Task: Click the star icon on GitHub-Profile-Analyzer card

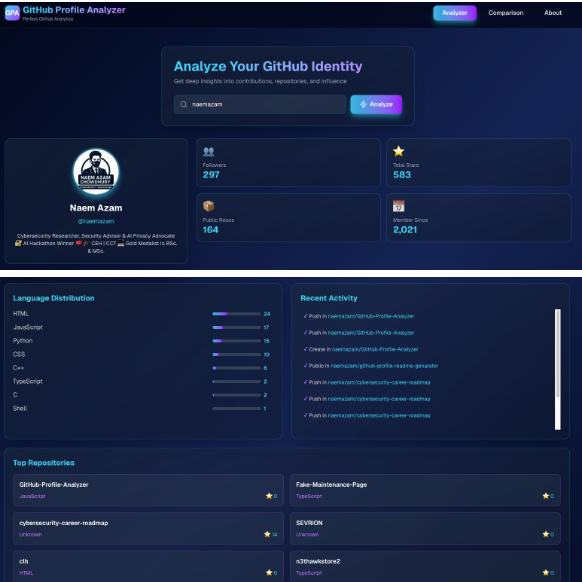Action: coord(269,496)
